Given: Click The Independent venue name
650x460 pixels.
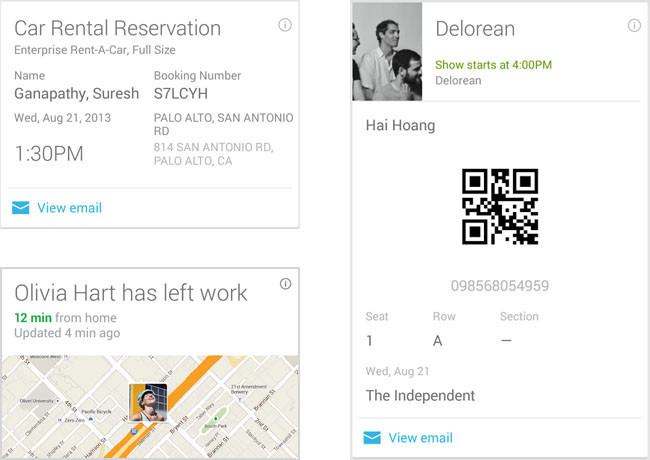Looking at the screenshot, I should click(x=420, y=395).
